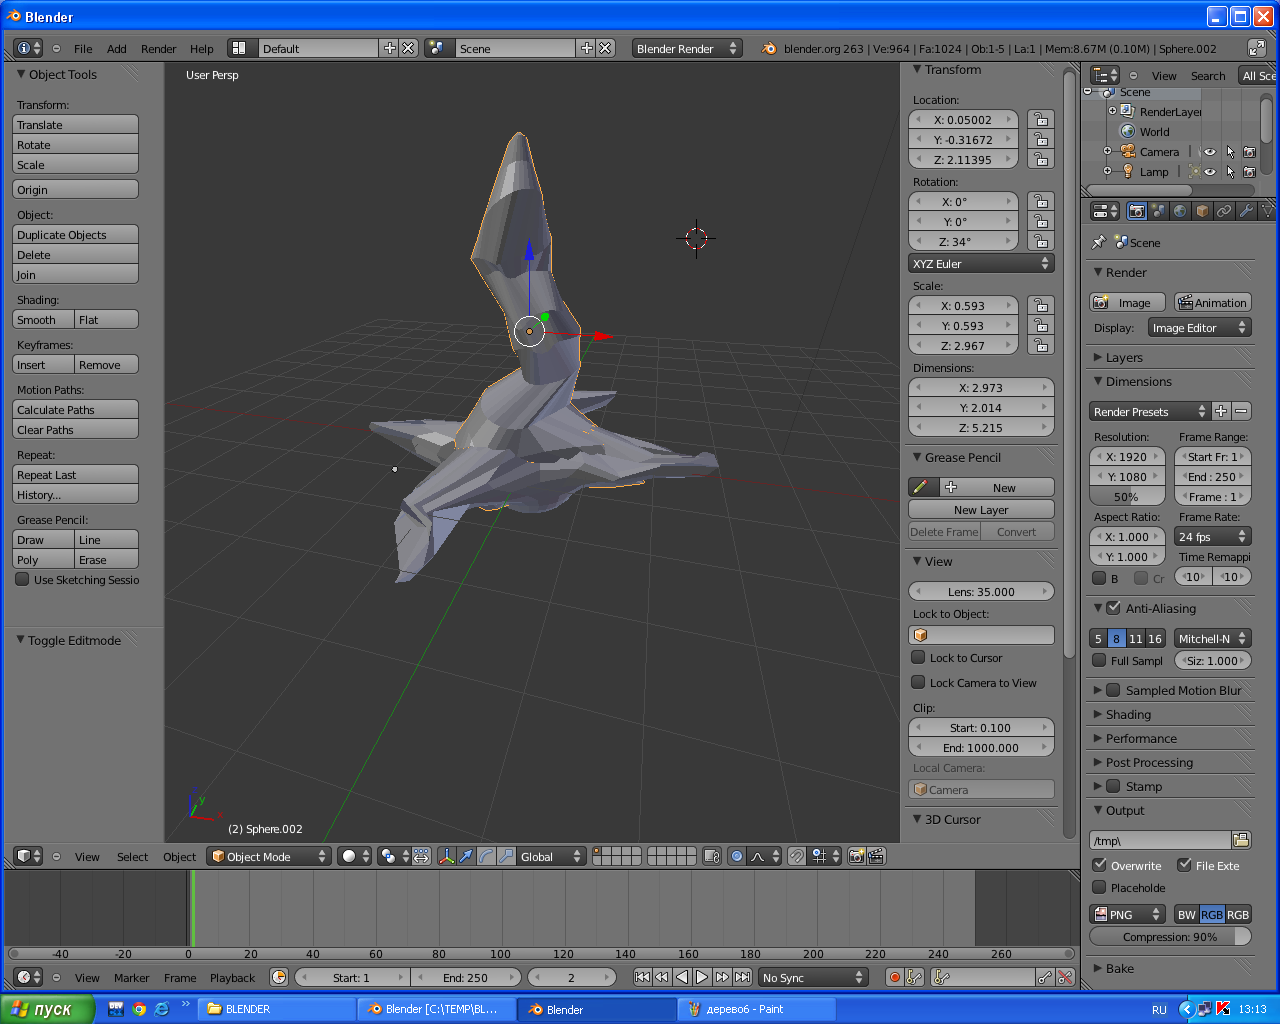The width and height of the screenshot is (1280, 1024).
Task: Open the Object Mode dropdown
Action: 269,856
